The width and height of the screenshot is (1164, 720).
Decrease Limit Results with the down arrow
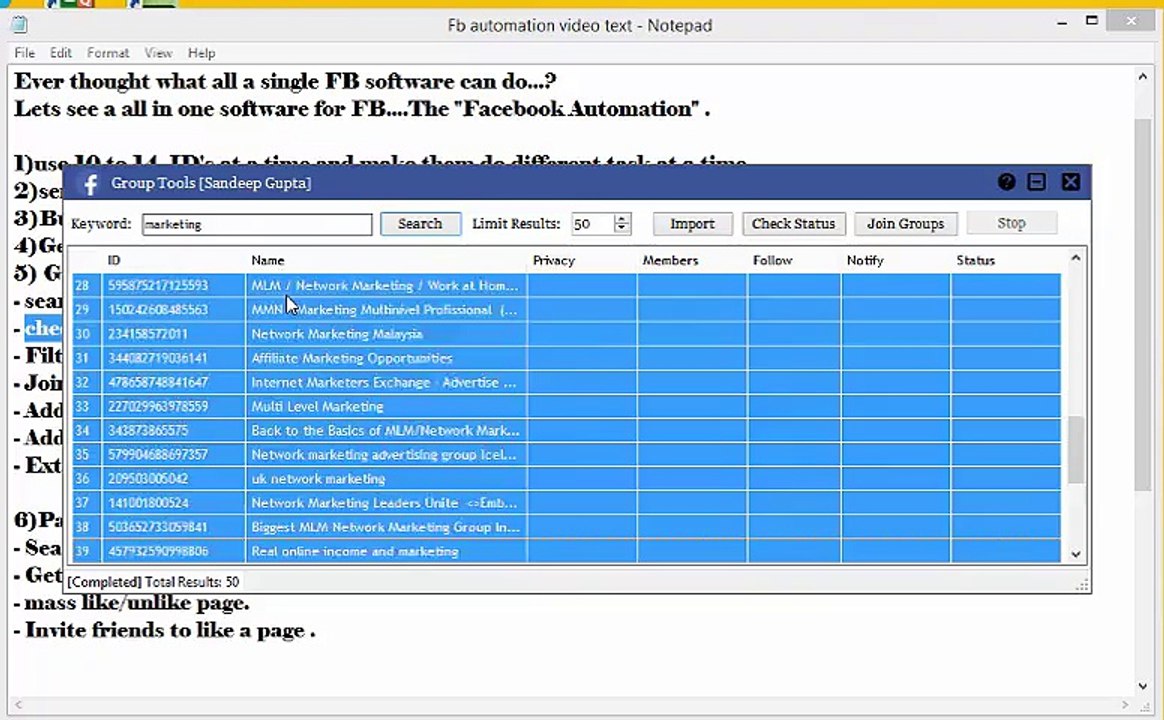(x=622, y=229)
